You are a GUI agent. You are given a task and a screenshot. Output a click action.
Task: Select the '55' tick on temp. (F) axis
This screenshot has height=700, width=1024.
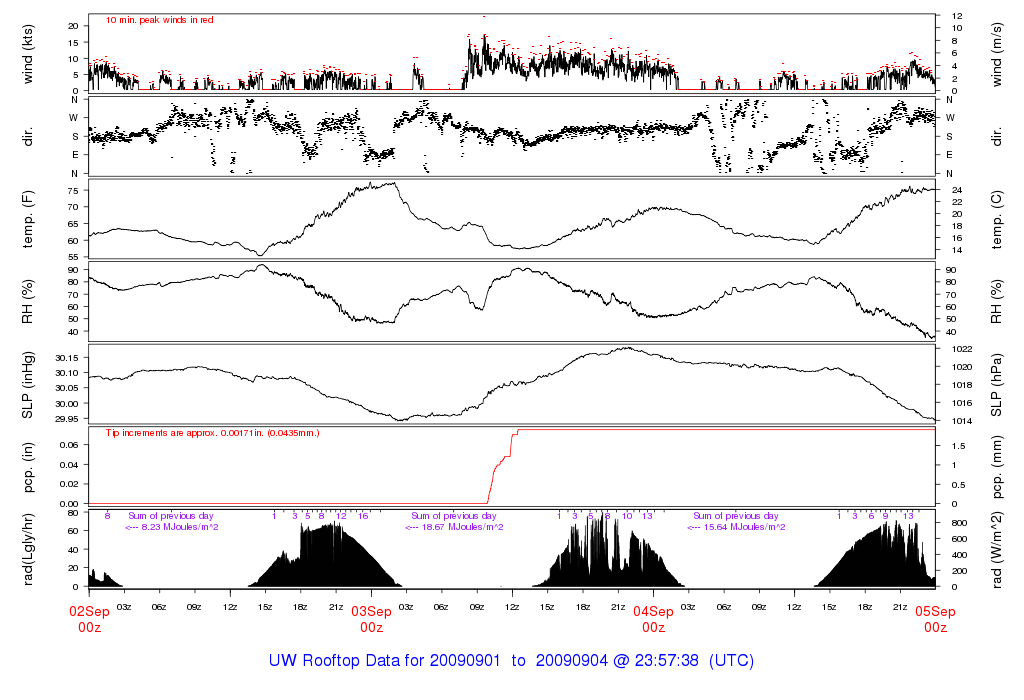(x=73, y=257)
